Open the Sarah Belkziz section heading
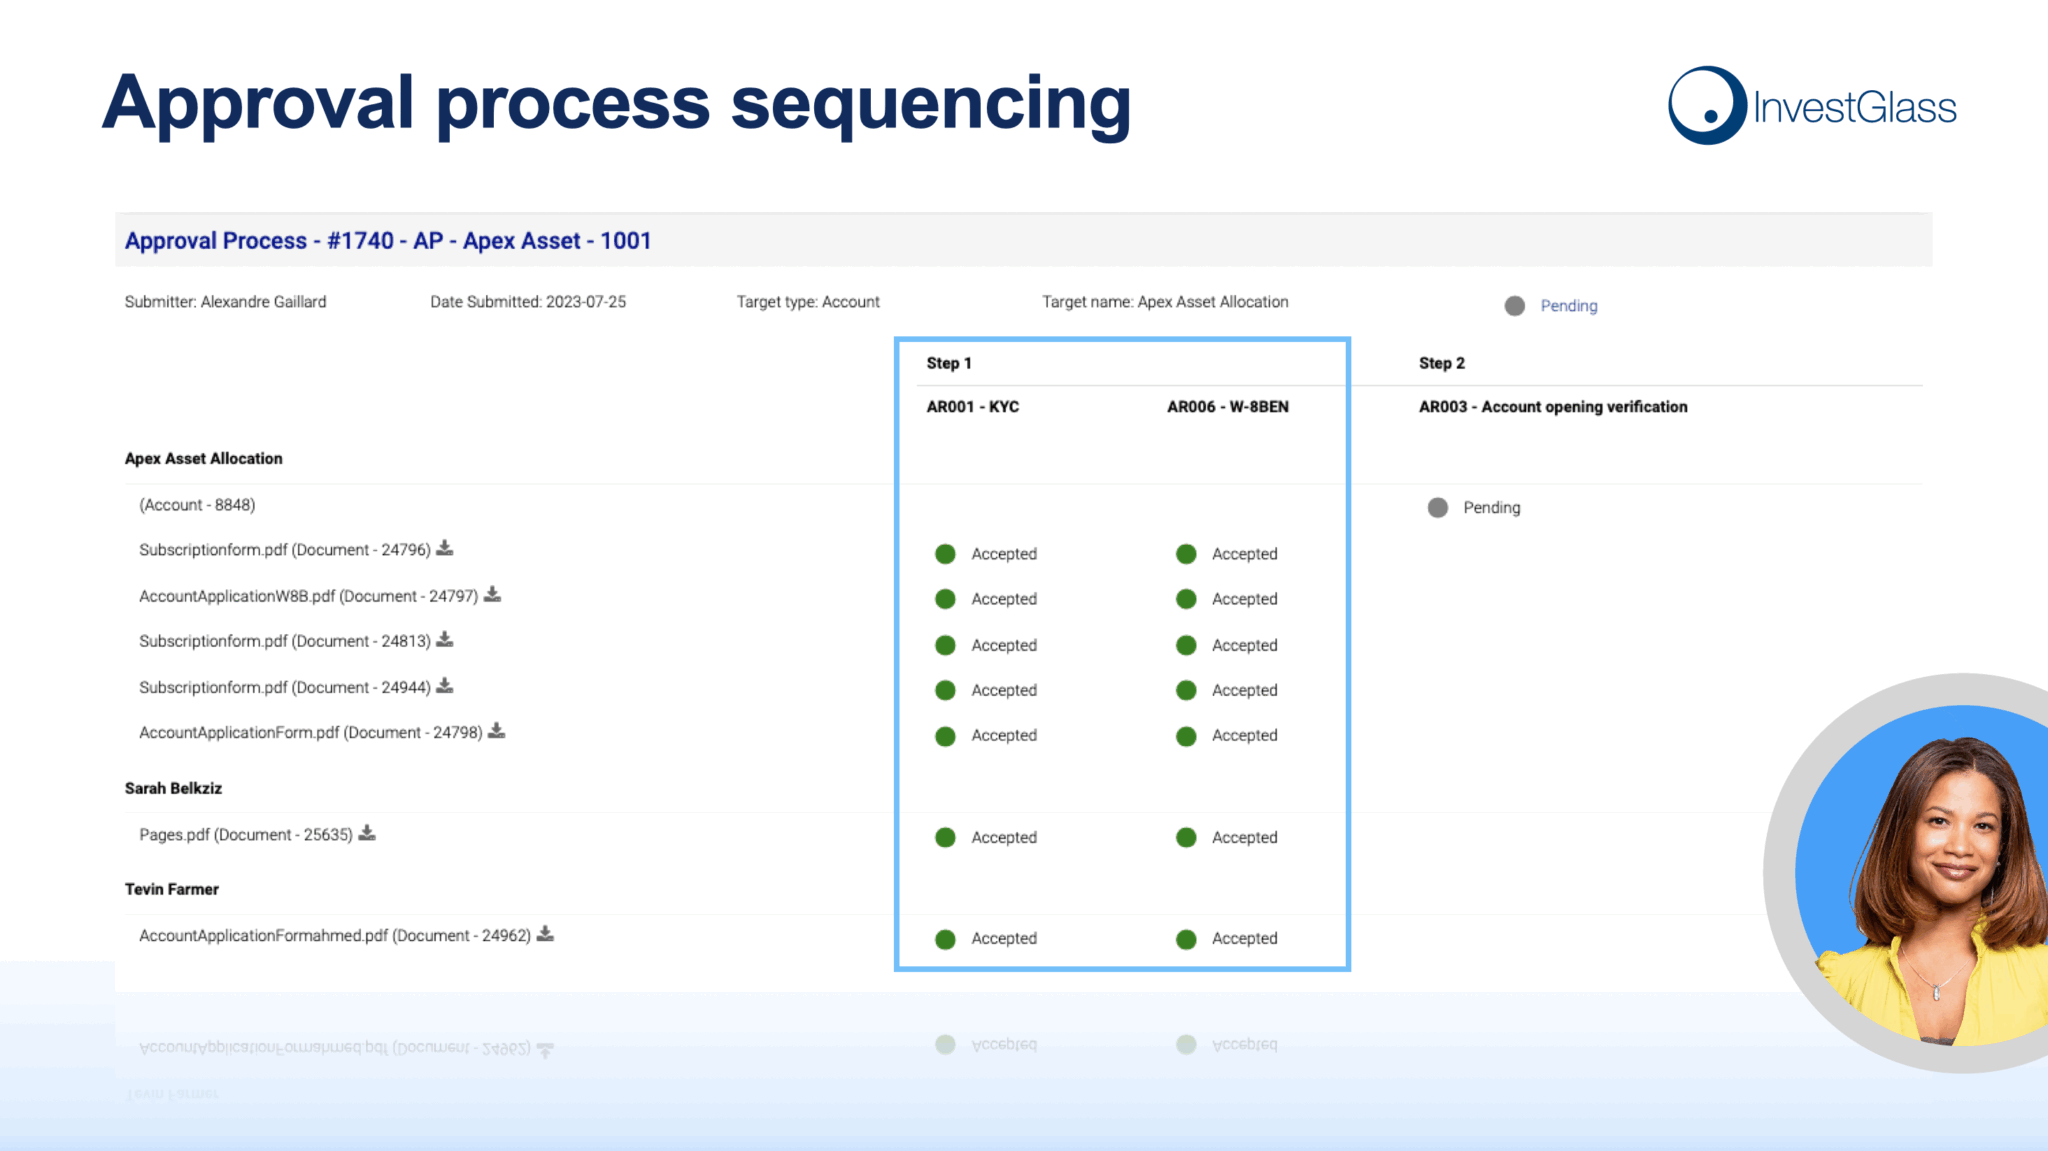 tap(173, 788)
